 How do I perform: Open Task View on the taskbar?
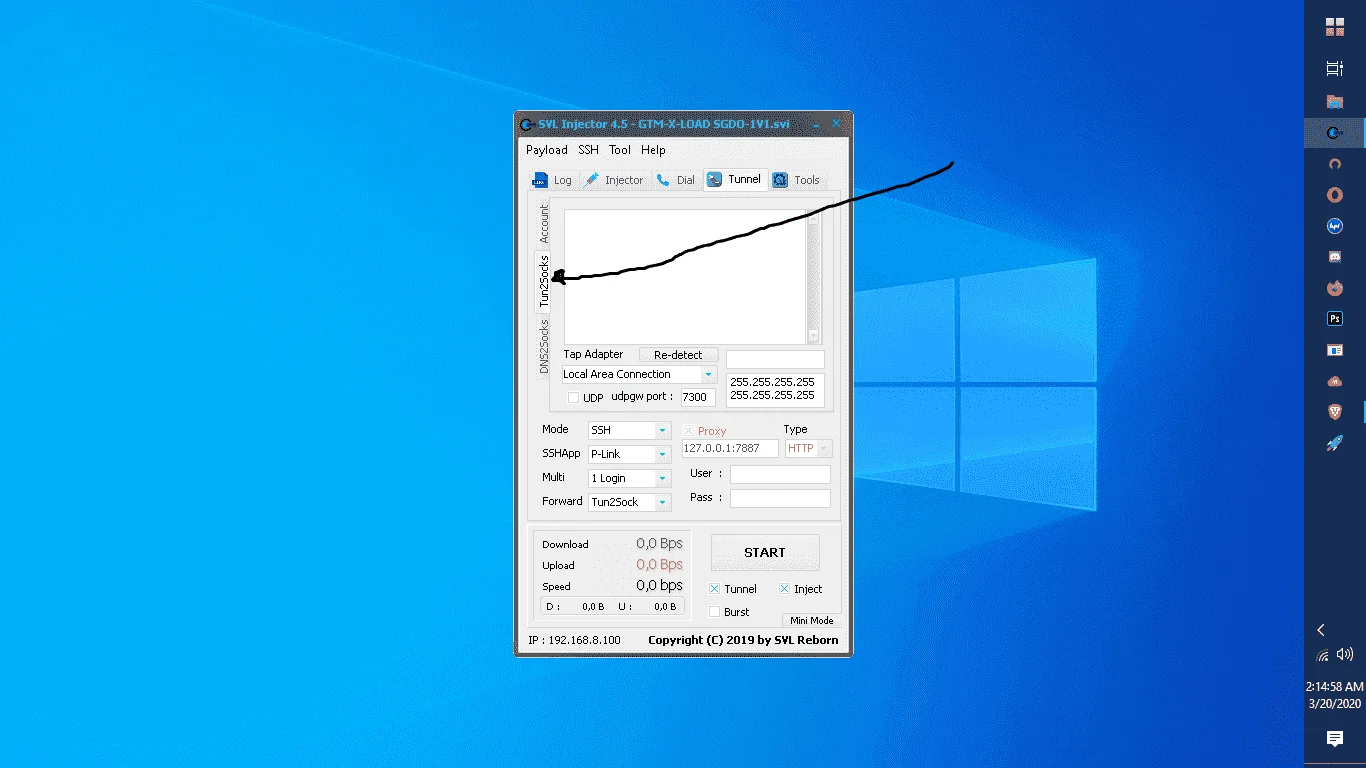coord(1334,68)
